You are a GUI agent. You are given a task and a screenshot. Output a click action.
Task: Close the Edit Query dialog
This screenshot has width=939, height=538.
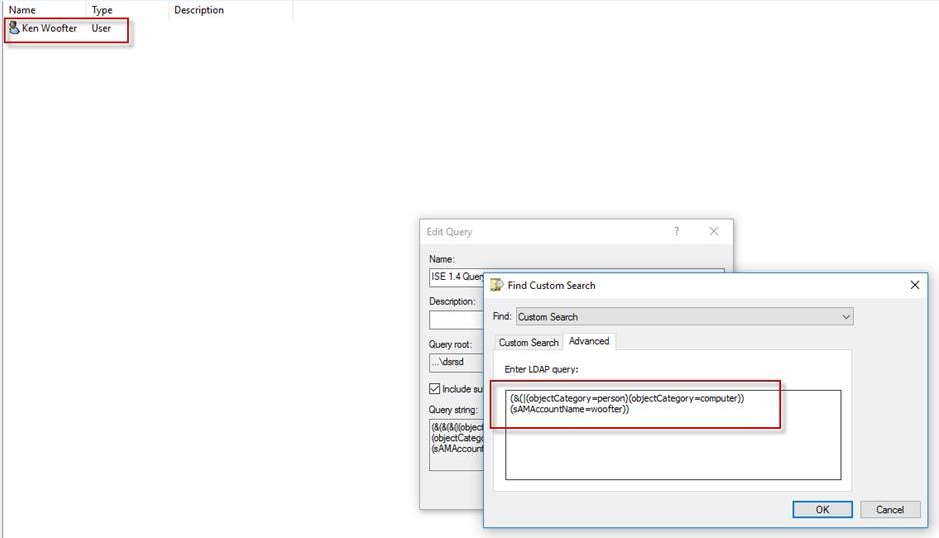click(x=714, y=231)
